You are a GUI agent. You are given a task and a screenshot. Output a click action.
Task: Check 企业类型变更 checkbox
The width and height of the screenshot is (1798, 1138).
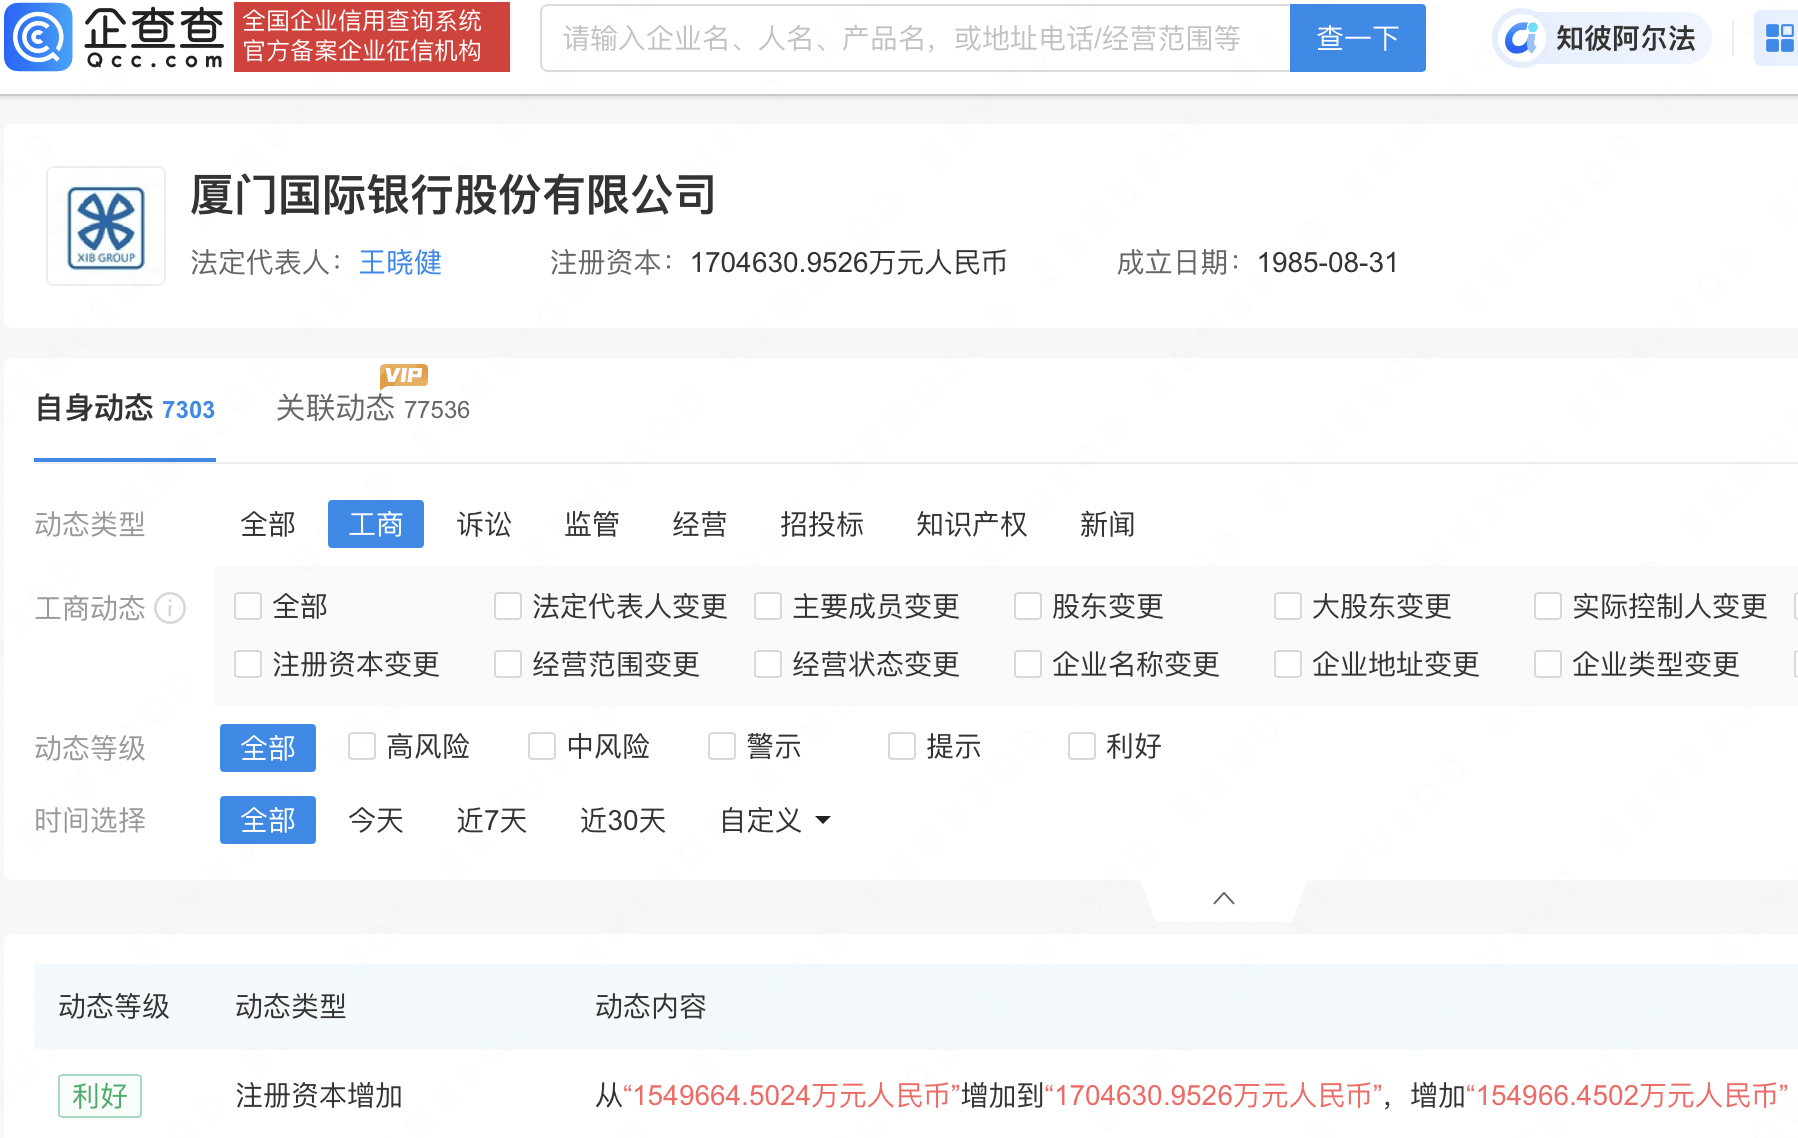point(1548,664)
